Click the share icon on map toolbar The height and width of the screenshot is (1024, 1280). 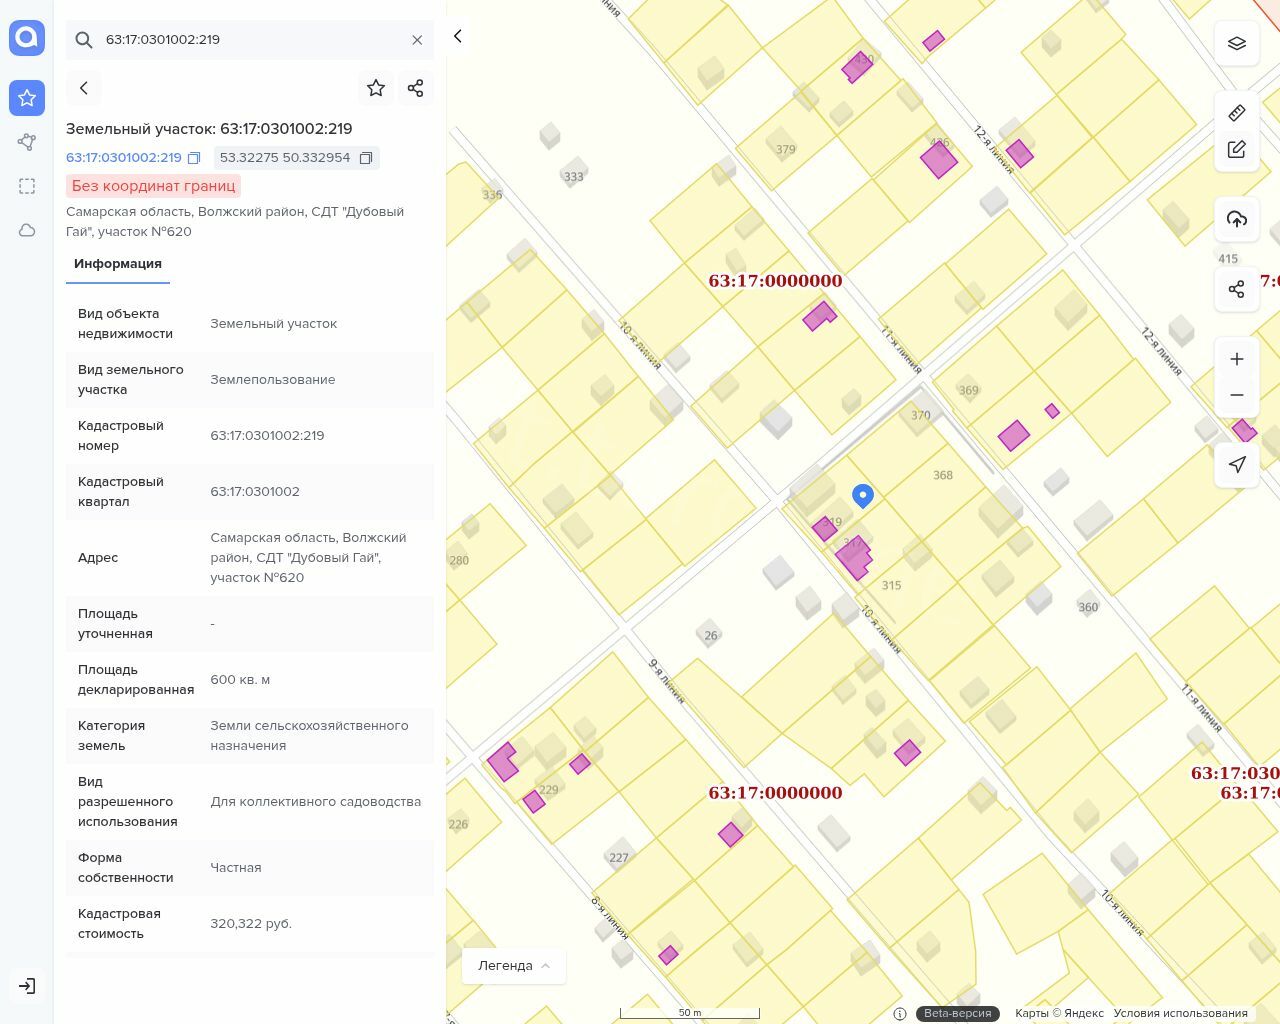(1237, 289)
